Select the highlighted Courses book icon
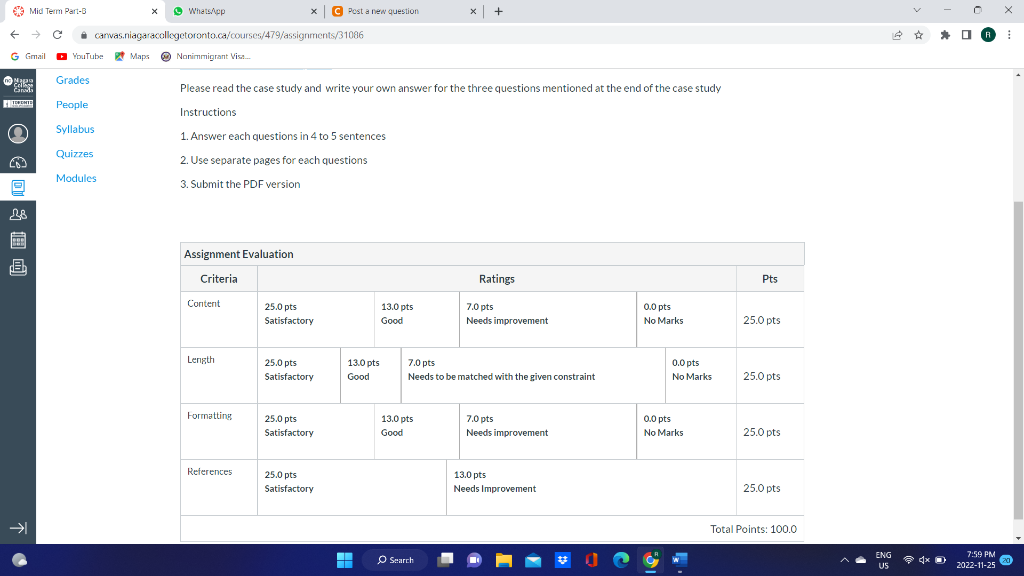Image resolution: width=1024 pixels, height=576 pixels. 17,186
